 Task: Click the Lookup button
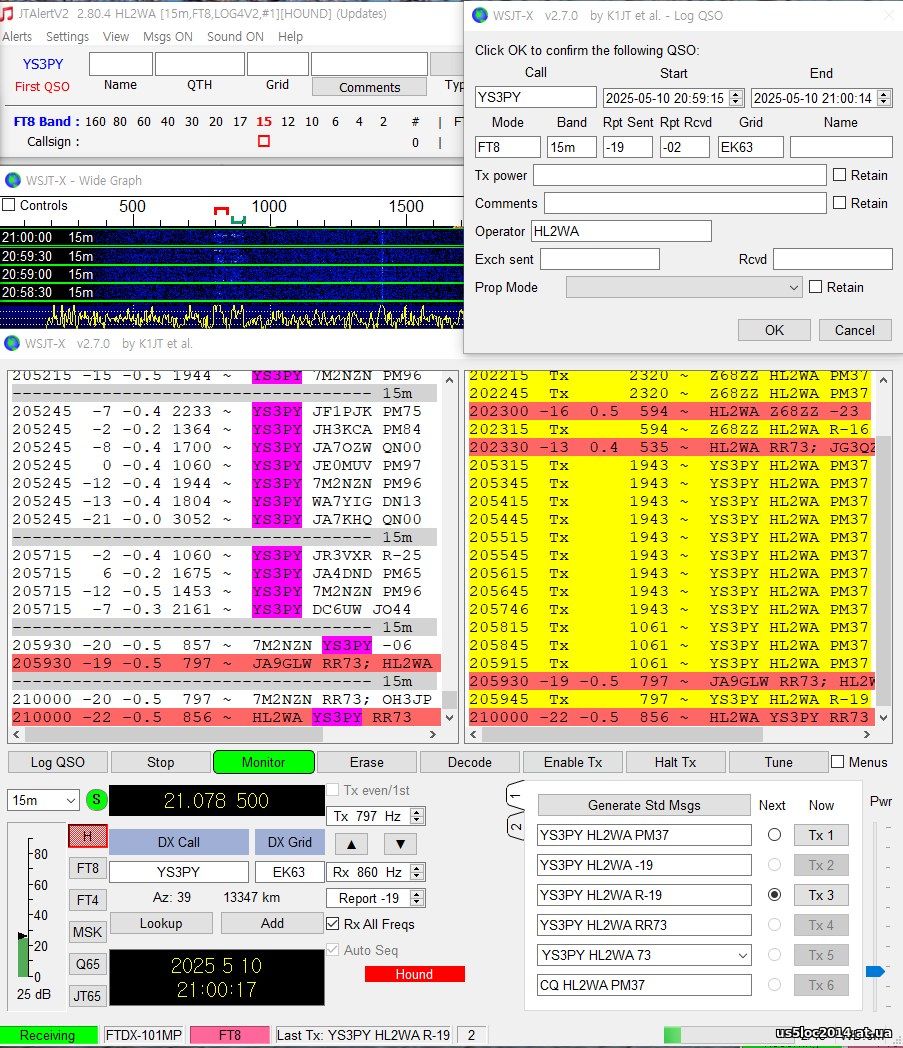click(161, 923)
